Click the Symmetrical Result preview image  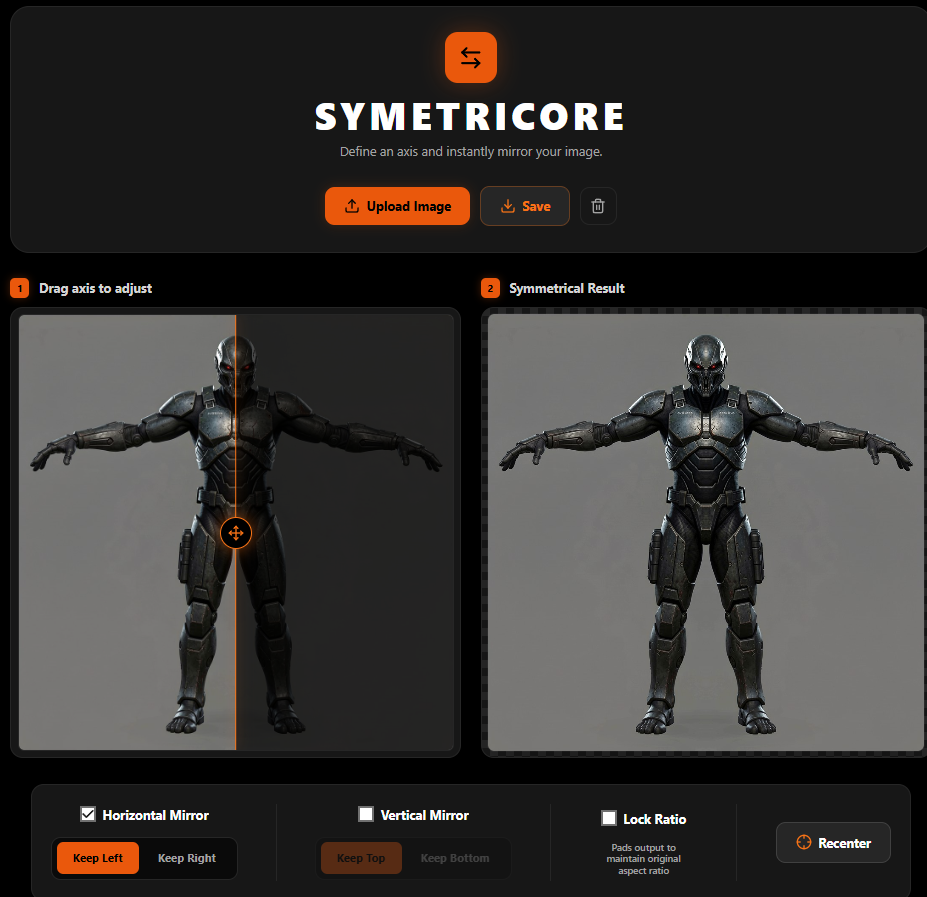point(705,532)
